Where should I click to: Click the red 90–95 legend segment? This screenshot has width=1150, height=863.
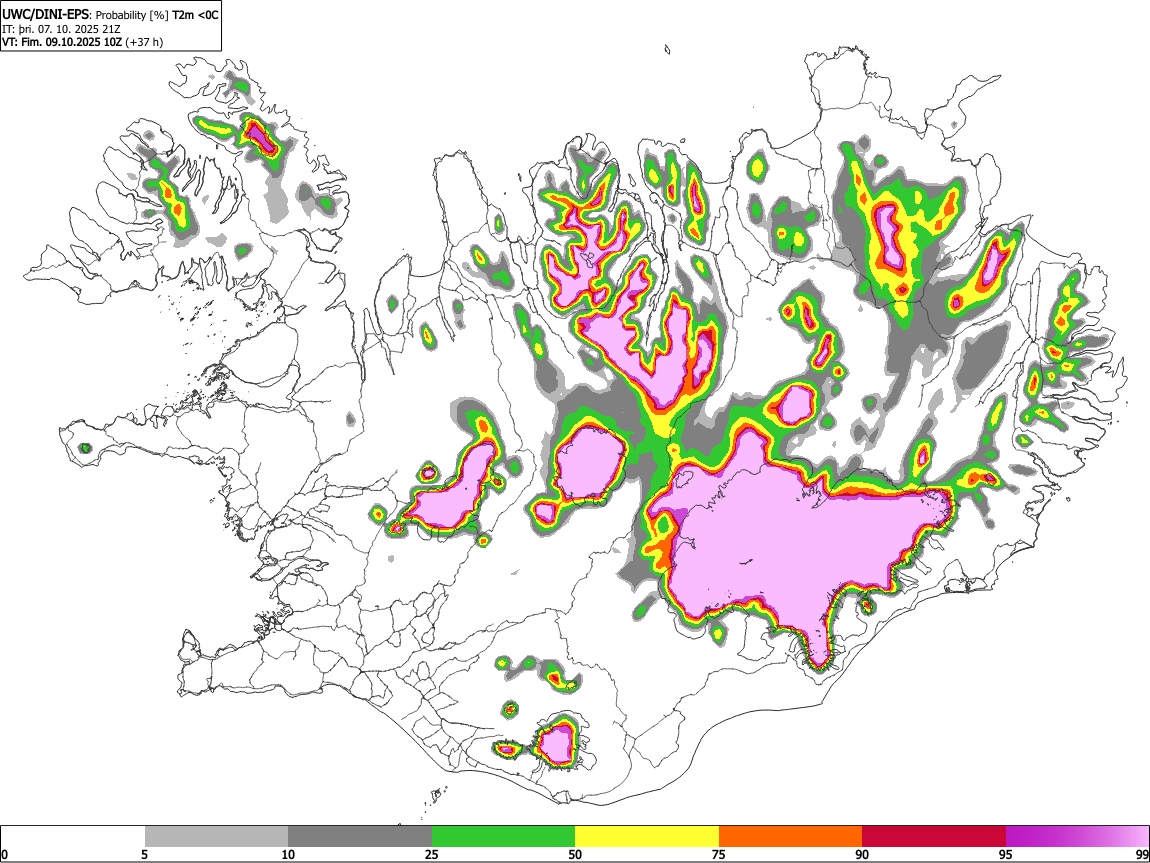934,837
